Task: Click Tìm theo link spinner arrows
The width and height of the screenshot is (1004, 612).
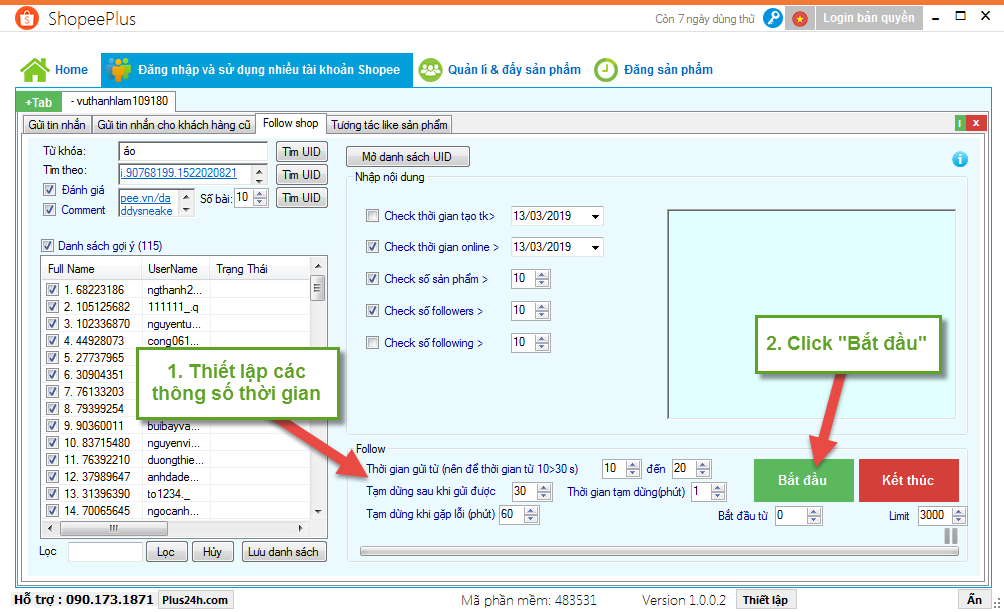Action: point(259,175)
